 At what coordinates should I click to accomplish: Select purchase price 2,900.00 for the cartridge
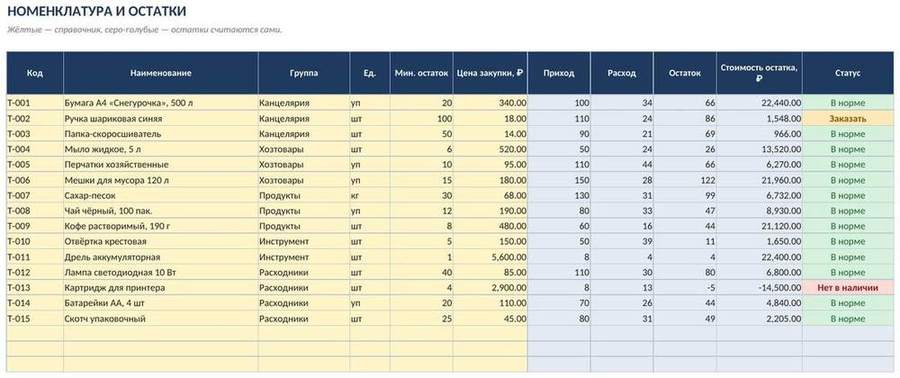pyautogui.click(x=490, y=287)
